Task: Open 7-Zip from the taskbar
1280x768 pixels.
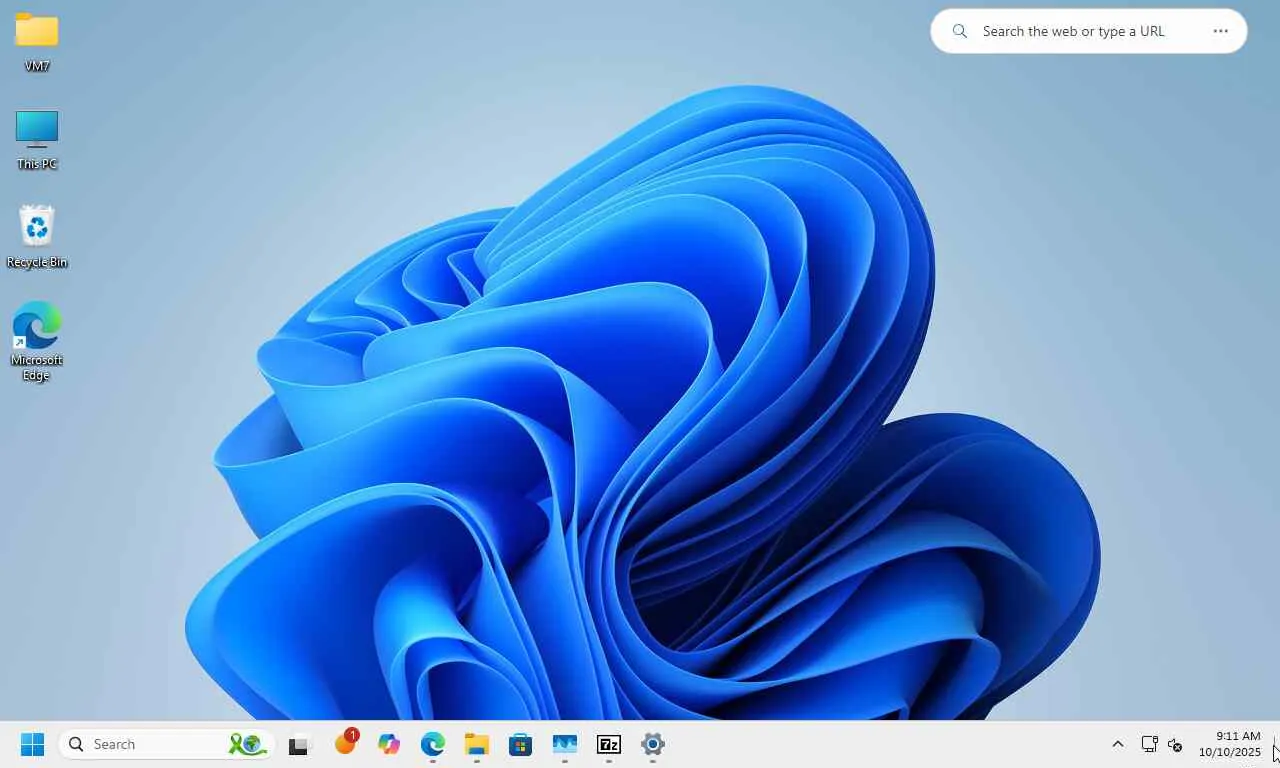Action: point(609,744)
